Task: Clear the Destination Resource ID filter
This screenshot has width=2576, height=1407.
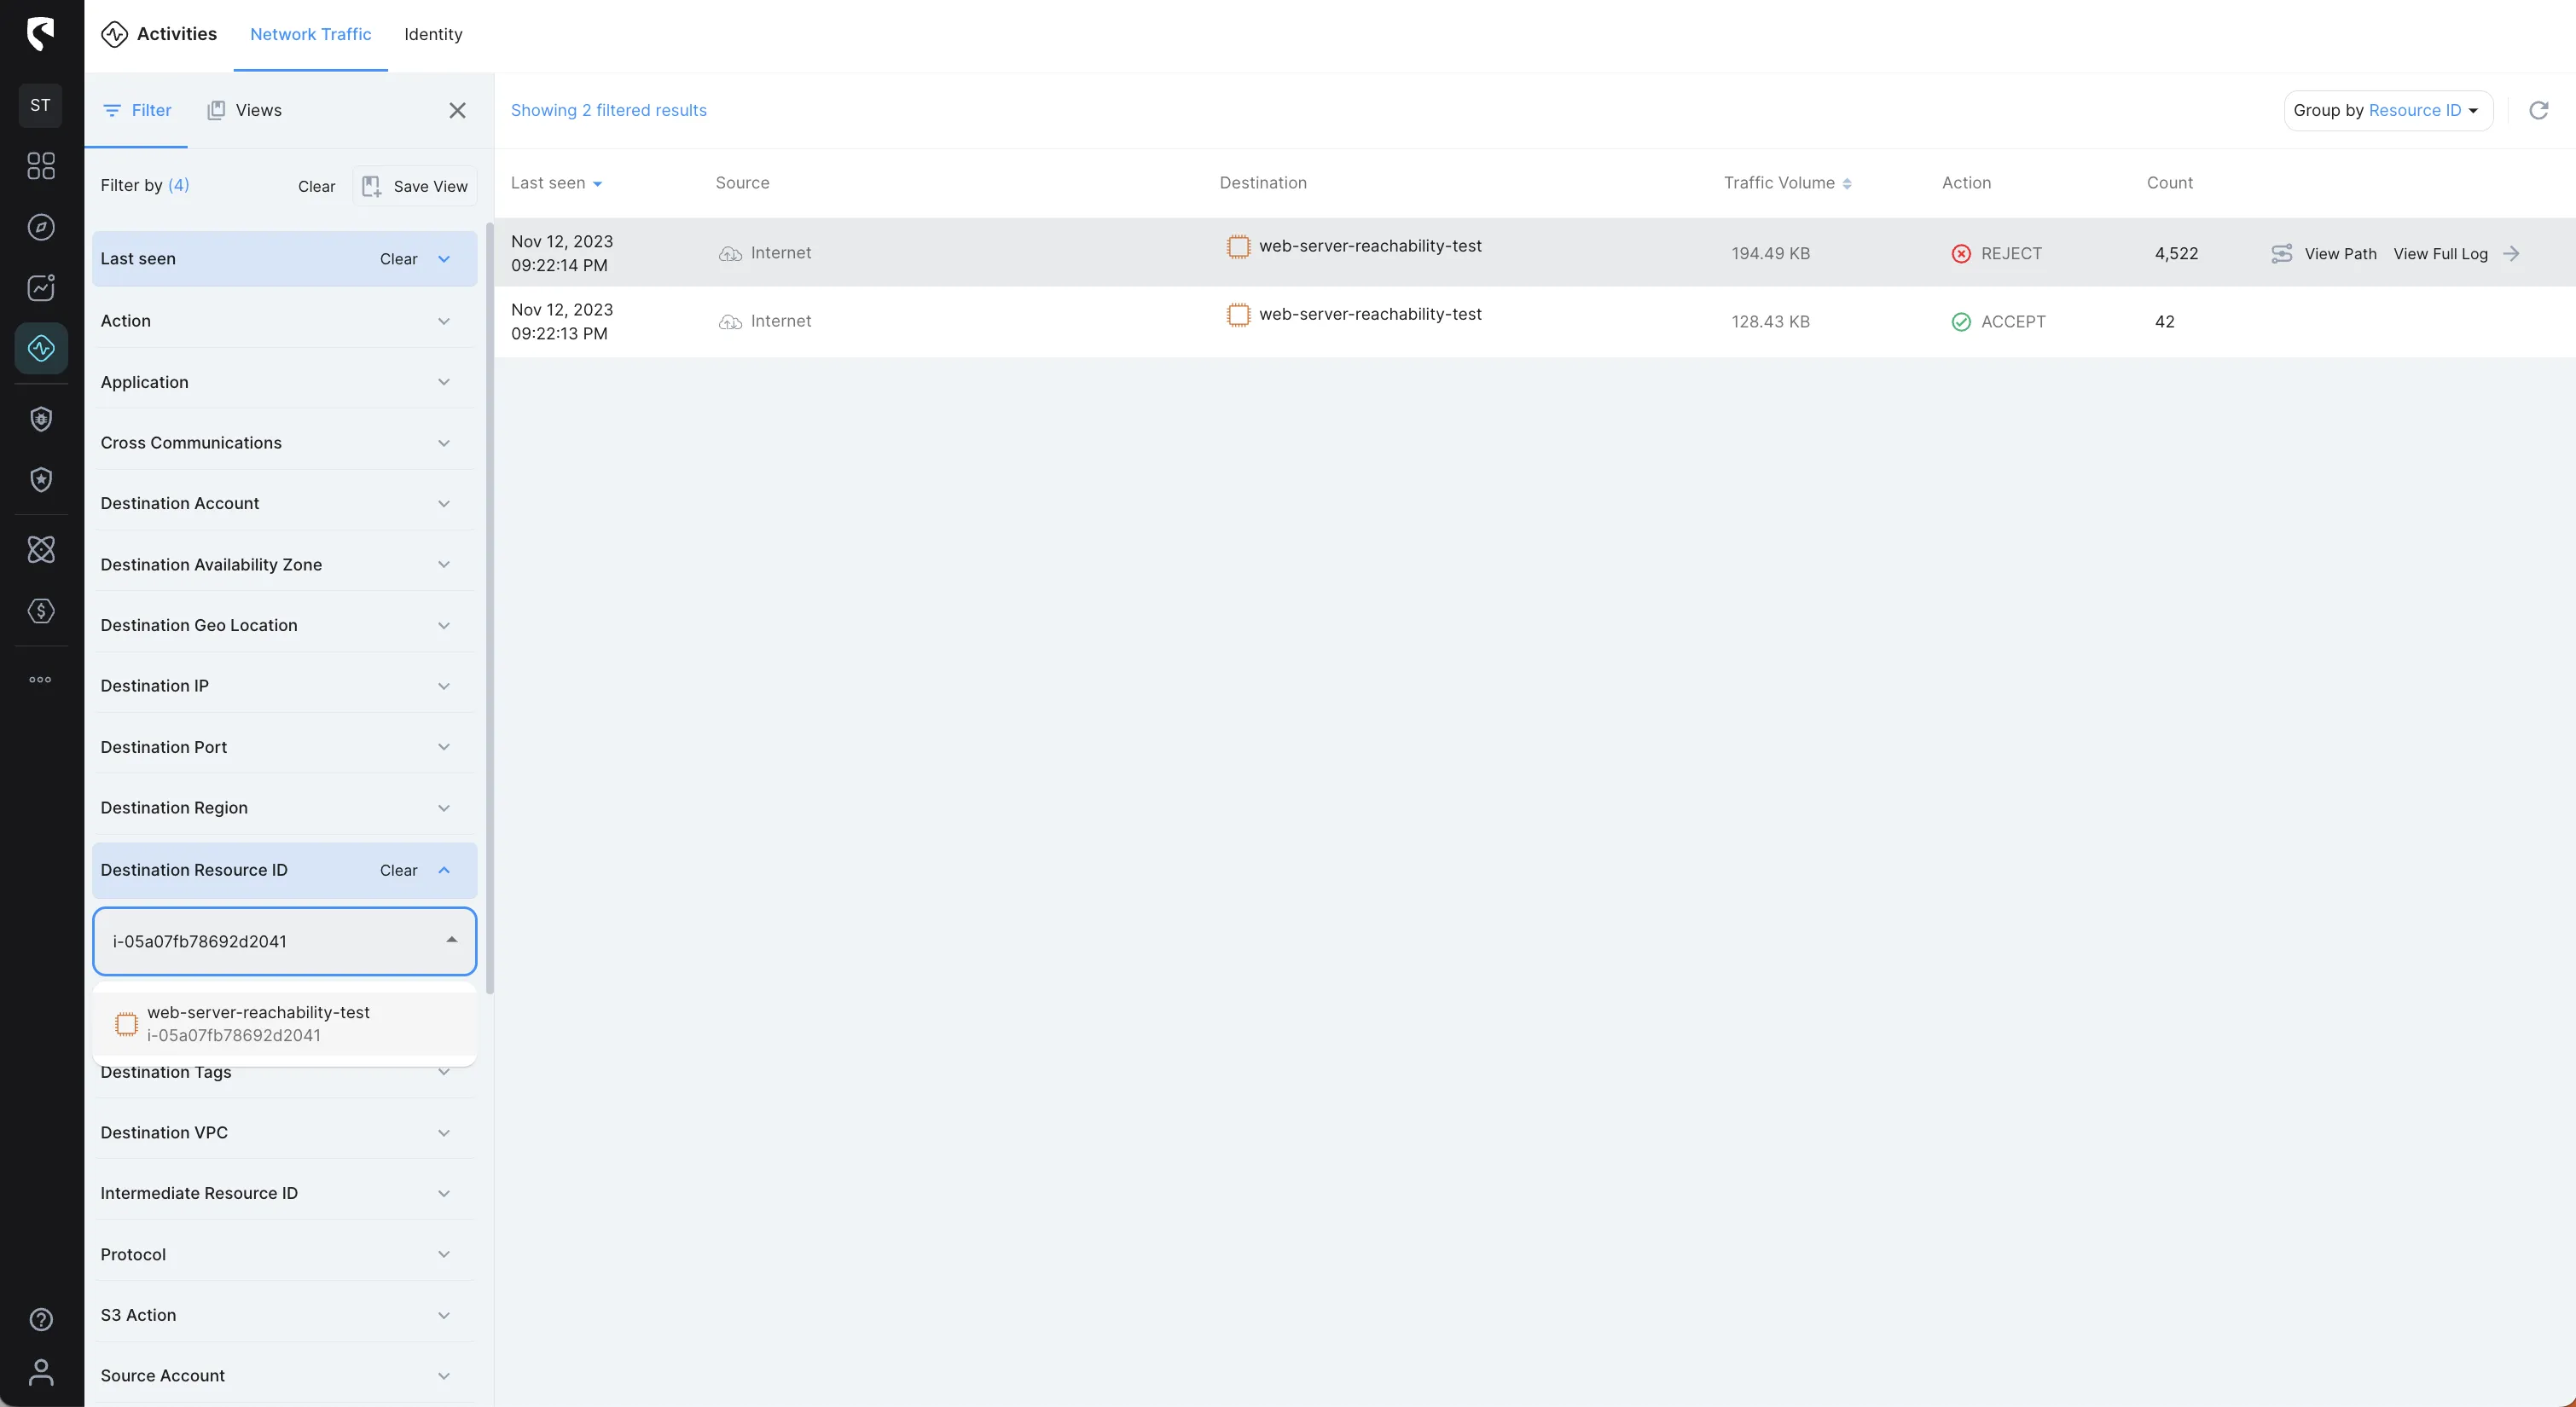Action: point(398,871)
